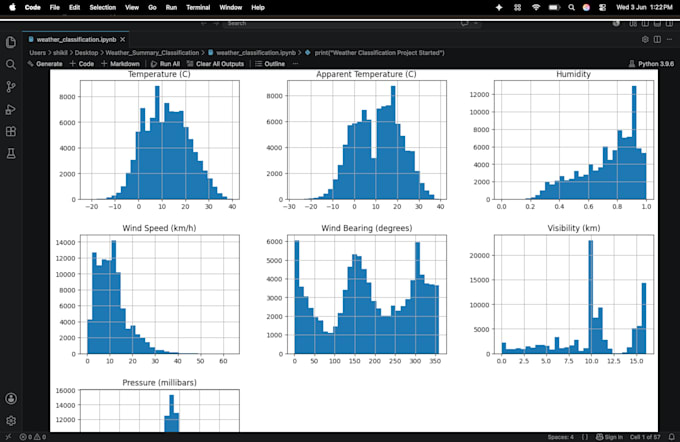Open the Apple menu
The height and width of the screenshot is (442, 680).
[12, 7]
